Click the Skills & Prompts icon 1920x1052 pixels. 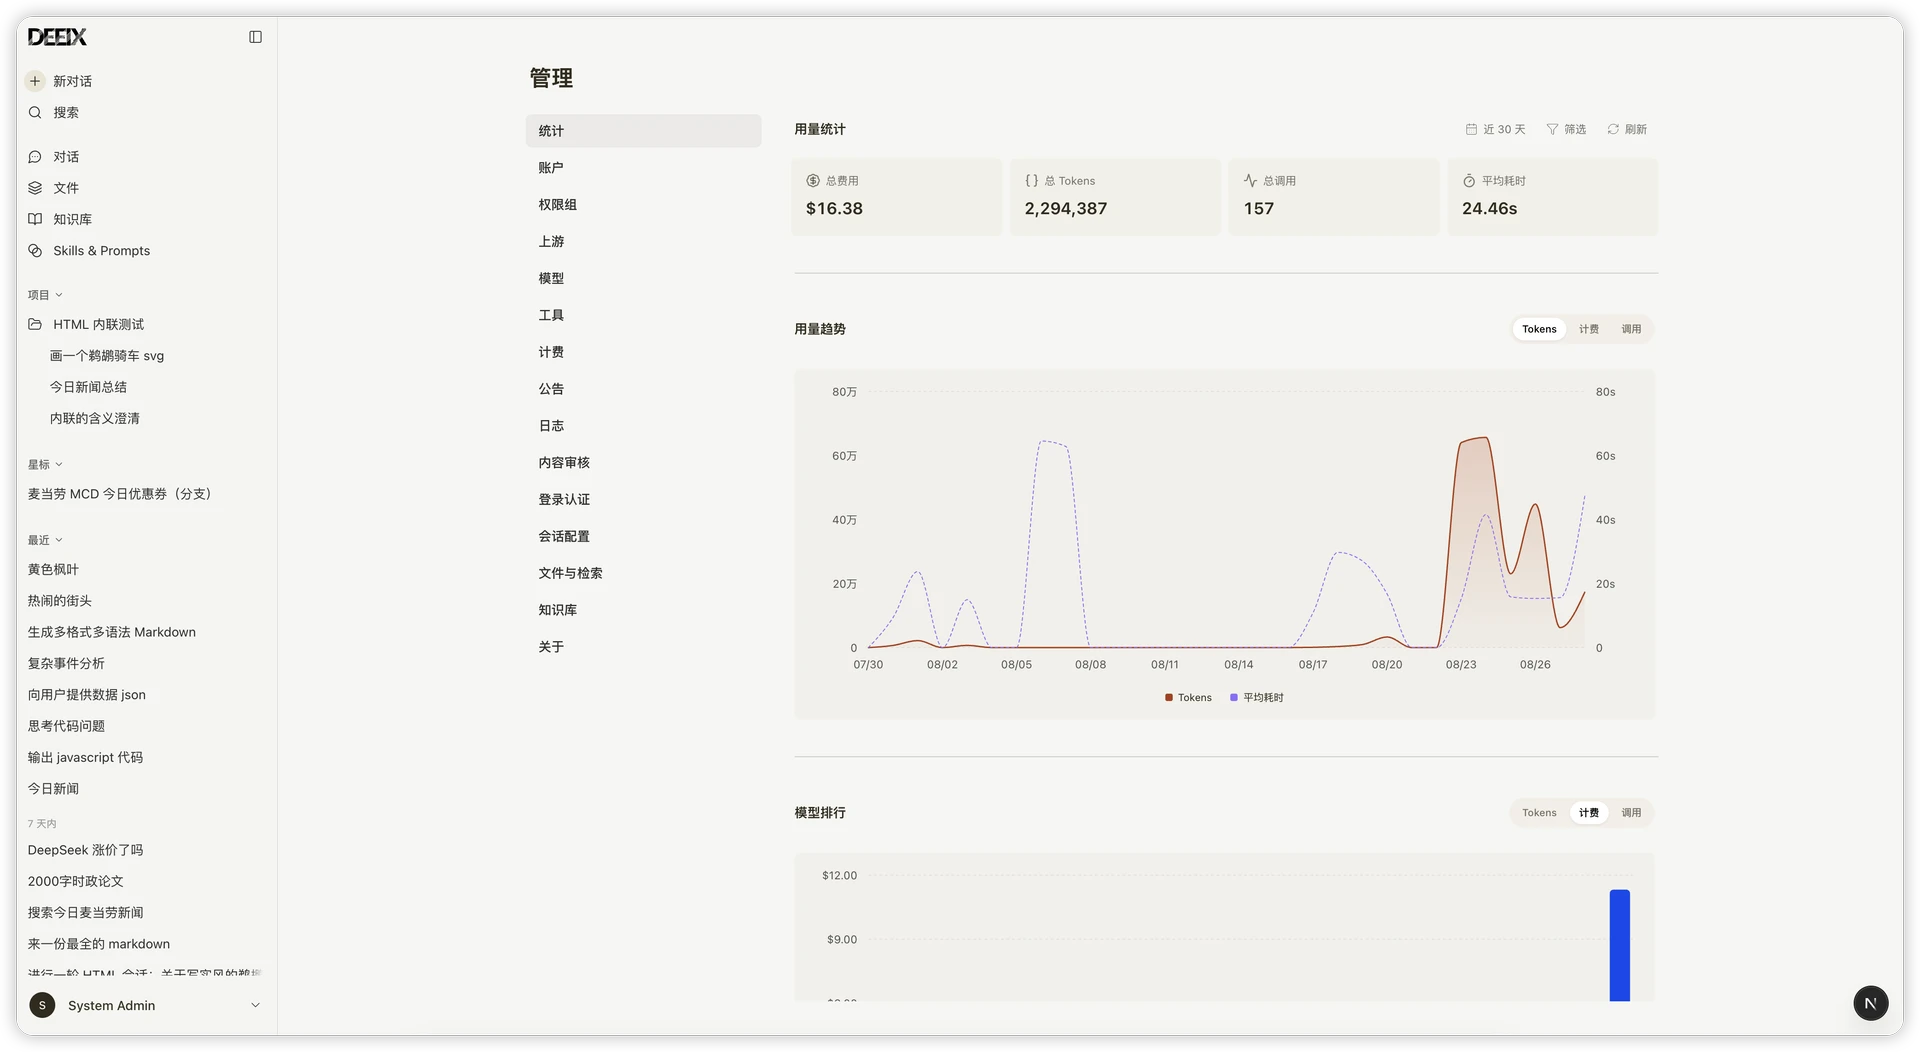tap(35, 250)
